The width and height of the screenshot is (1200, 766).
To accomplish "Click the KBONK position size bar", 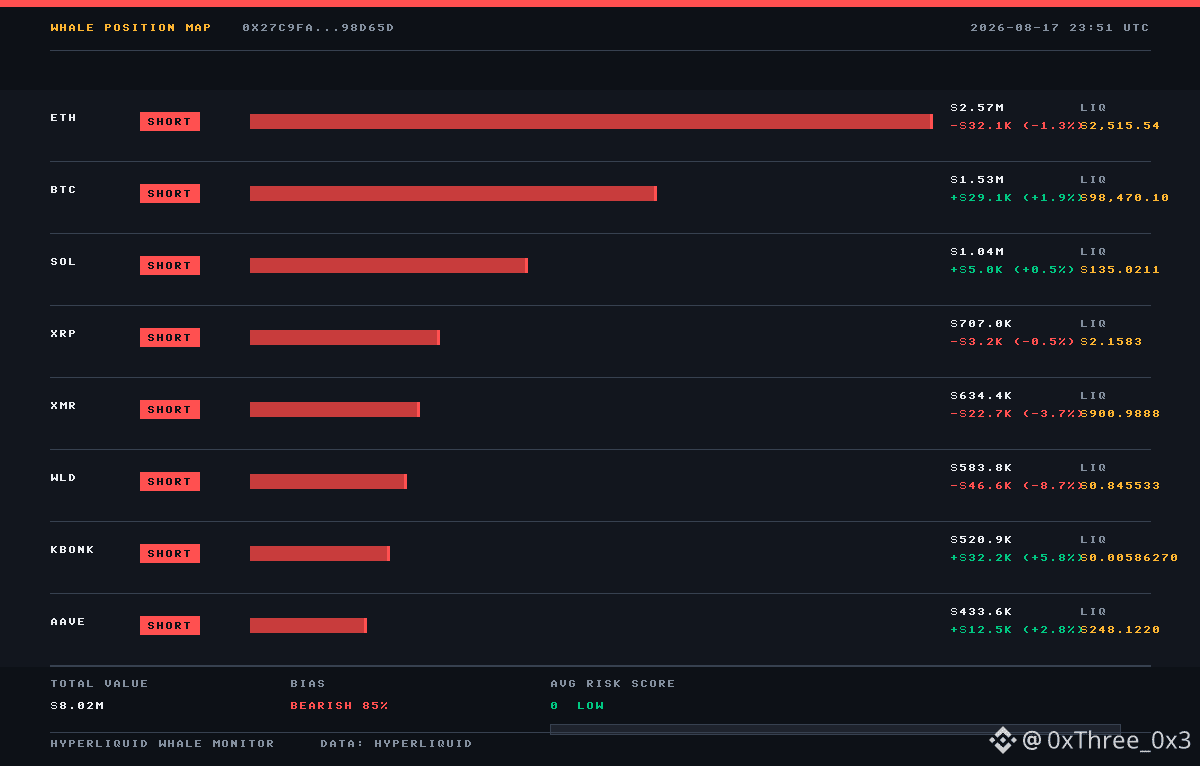I will click(320, 554).
